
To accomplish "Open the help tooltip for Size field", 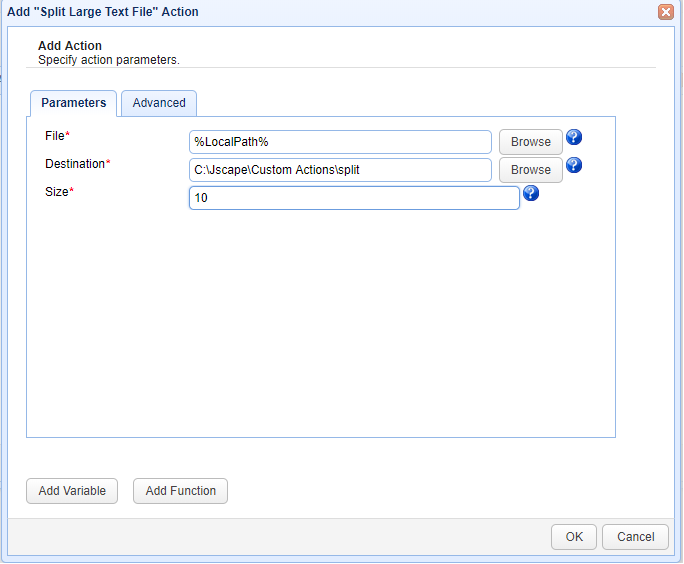I will (x=531, y=194).
